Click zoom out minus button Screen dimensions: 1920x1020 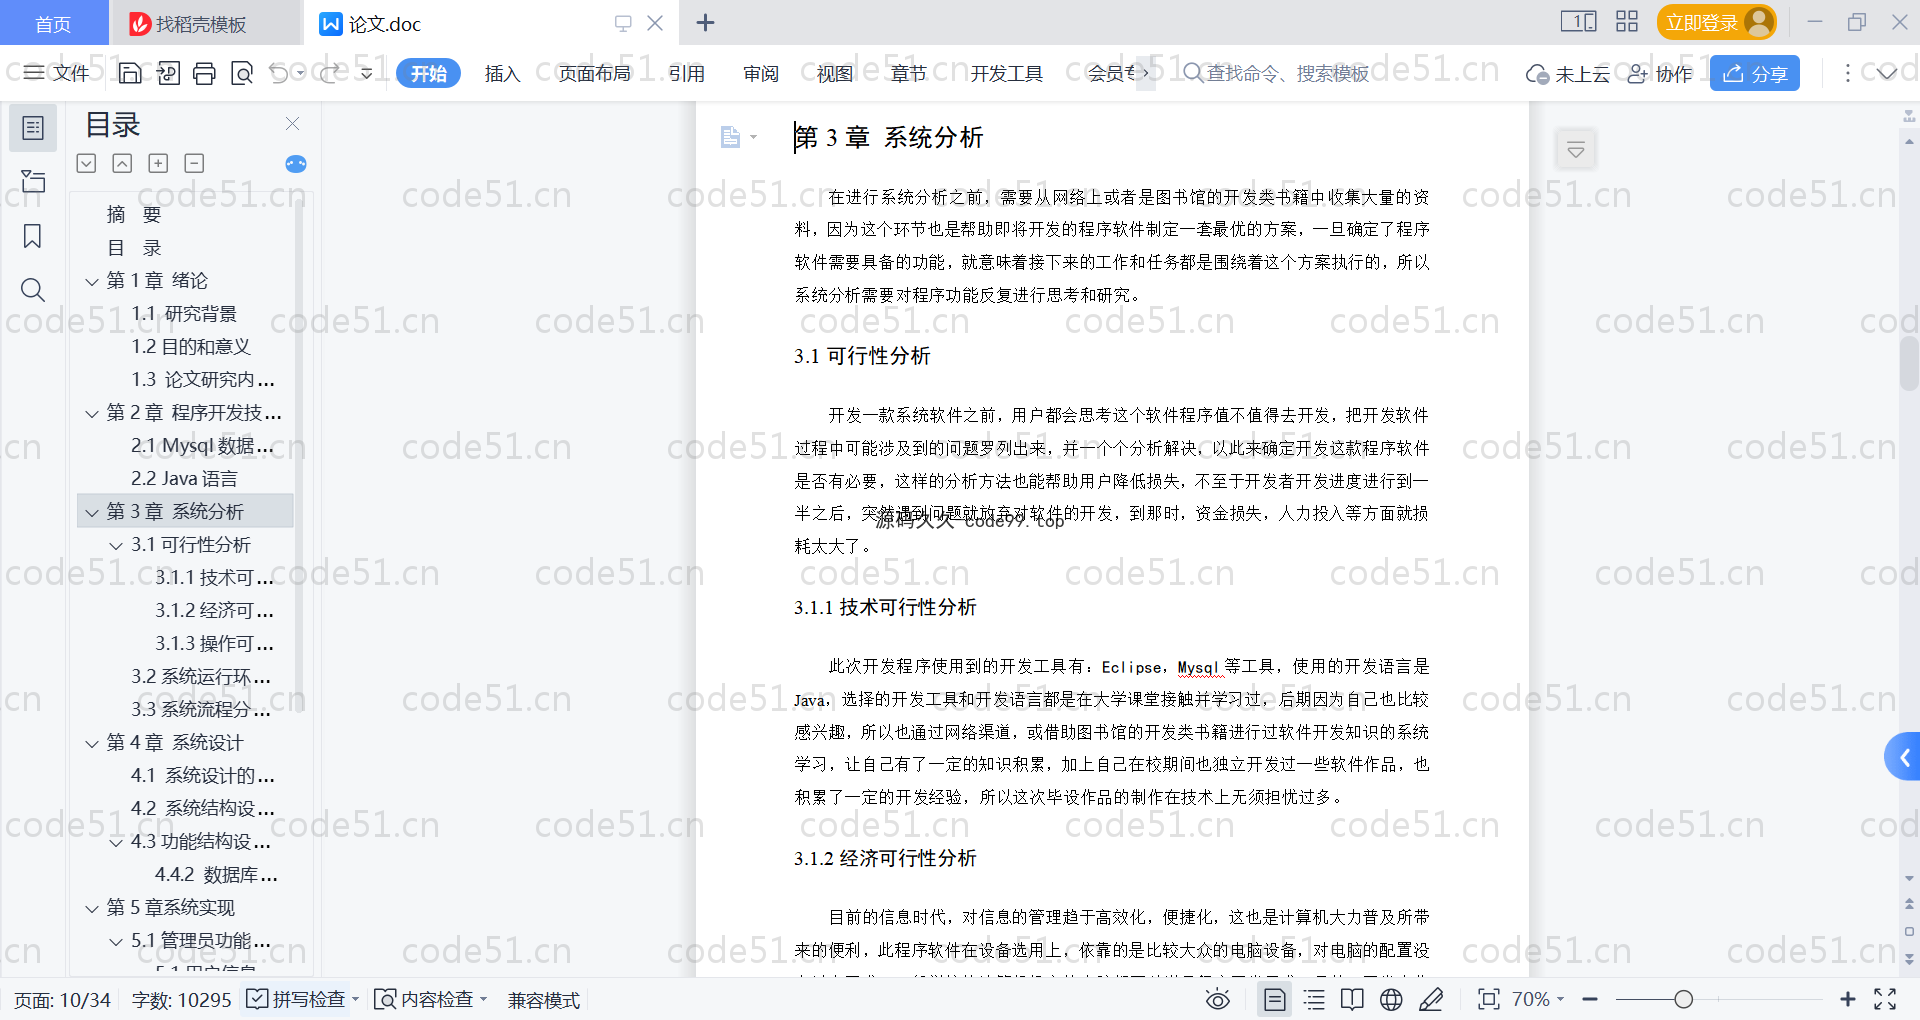1590,999
